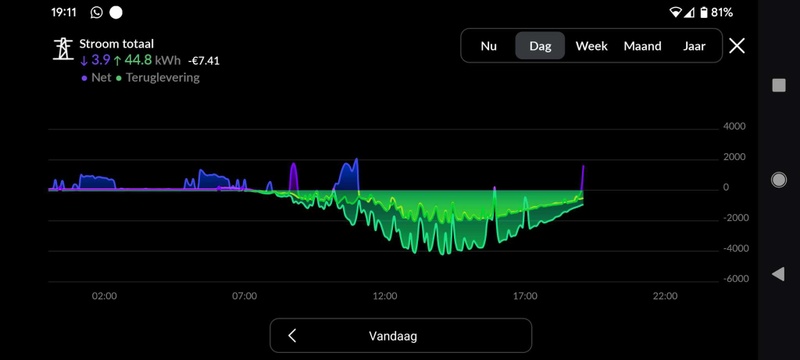Tap the Android back triangle button
Screen dimensions: 800x360
[x=778, y=274]
